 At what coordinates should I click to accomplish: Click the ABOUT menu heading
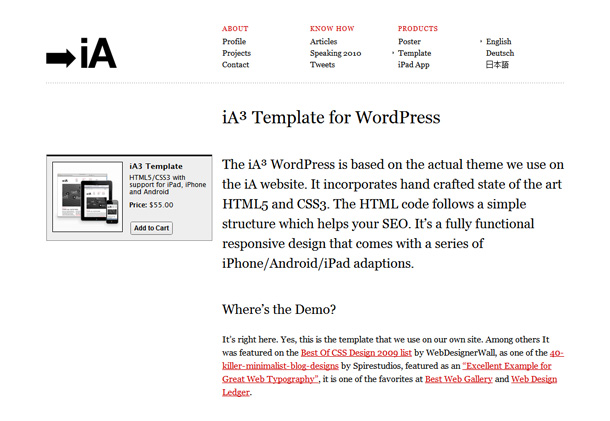pyautogui.click(x=235, y=28)
